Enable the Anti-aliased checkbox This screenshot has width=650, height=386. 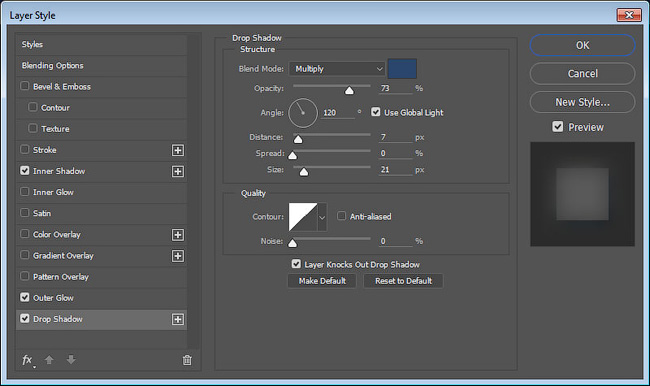point(341,216)
